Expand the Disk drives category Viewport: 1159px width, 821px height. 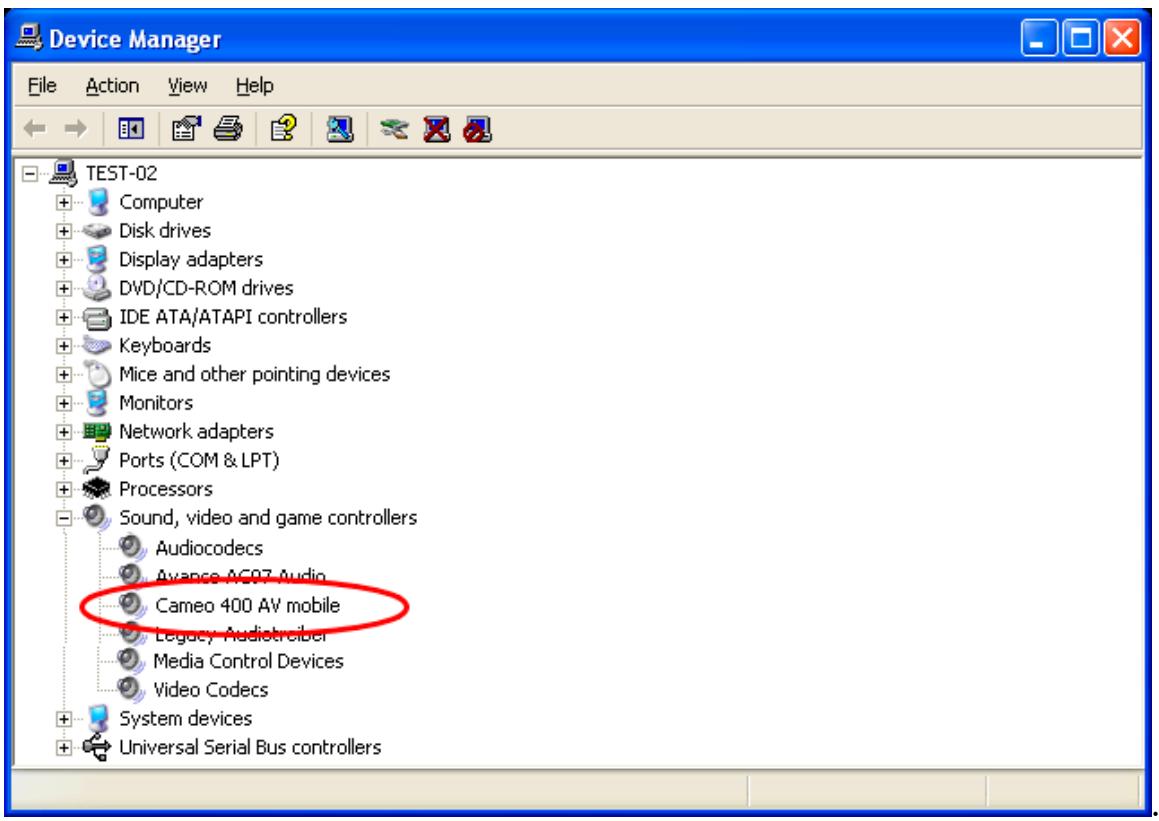pyautogui.click(x=64, y=231)
